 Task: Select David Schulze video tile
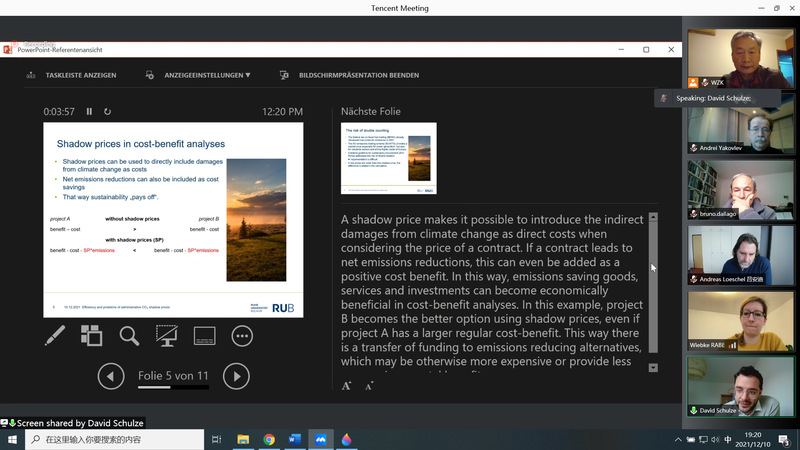(741, 387)
